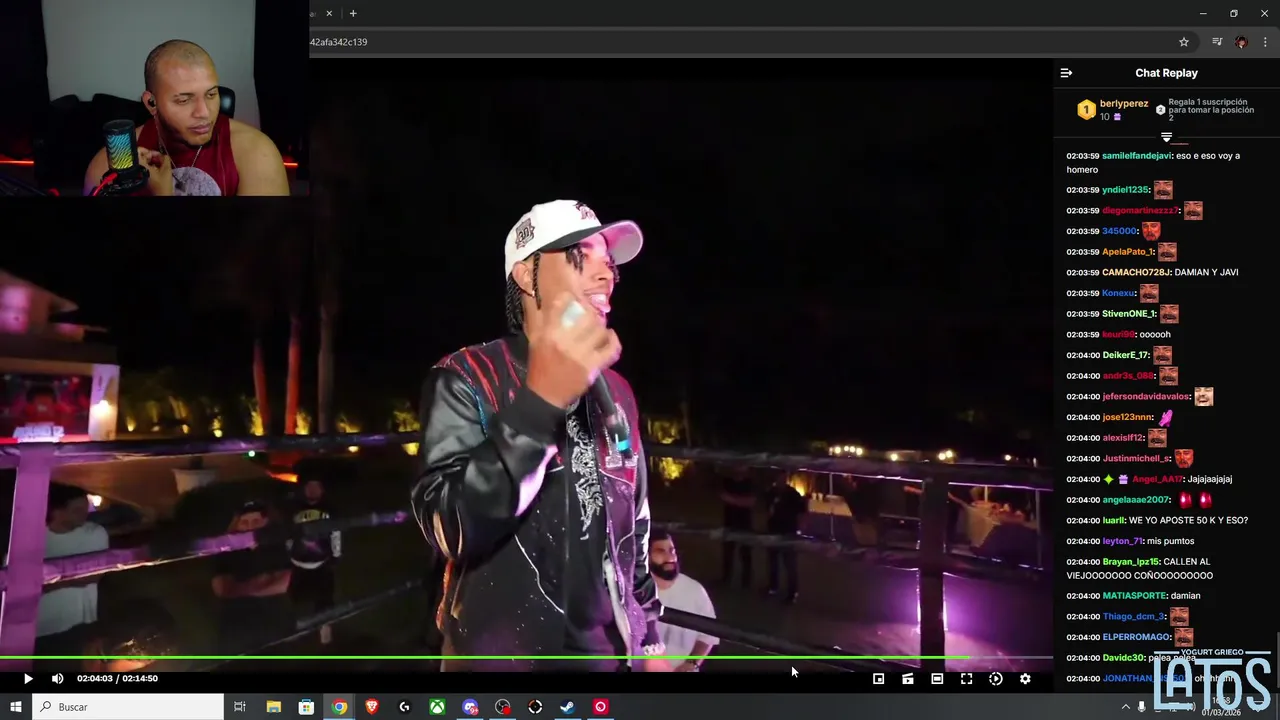Click username Brayan_lpz15 in chat
This screenshot has height=720, width=1280.
1131,562
